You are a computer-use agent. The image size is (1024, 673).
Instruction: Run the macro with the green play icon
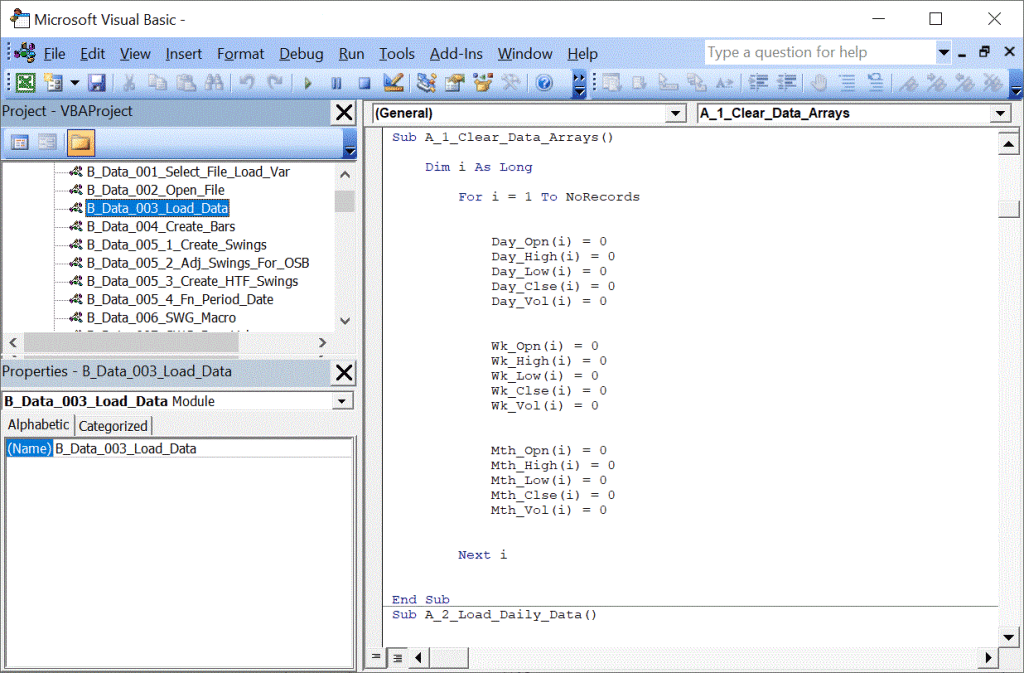pos(308,83)
